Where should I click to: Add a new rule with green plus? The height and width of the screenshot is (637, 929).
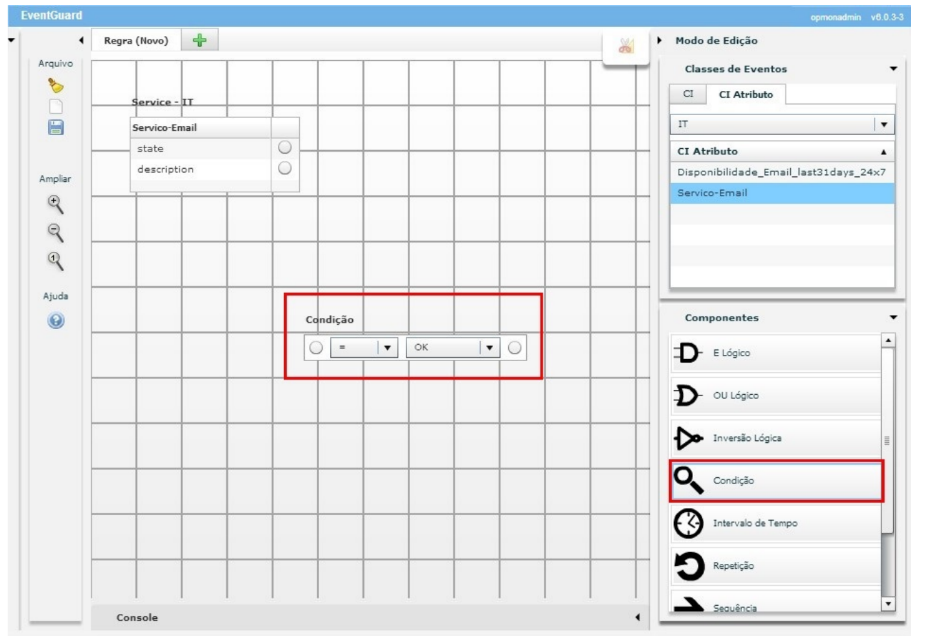click(x=201, y=40)
